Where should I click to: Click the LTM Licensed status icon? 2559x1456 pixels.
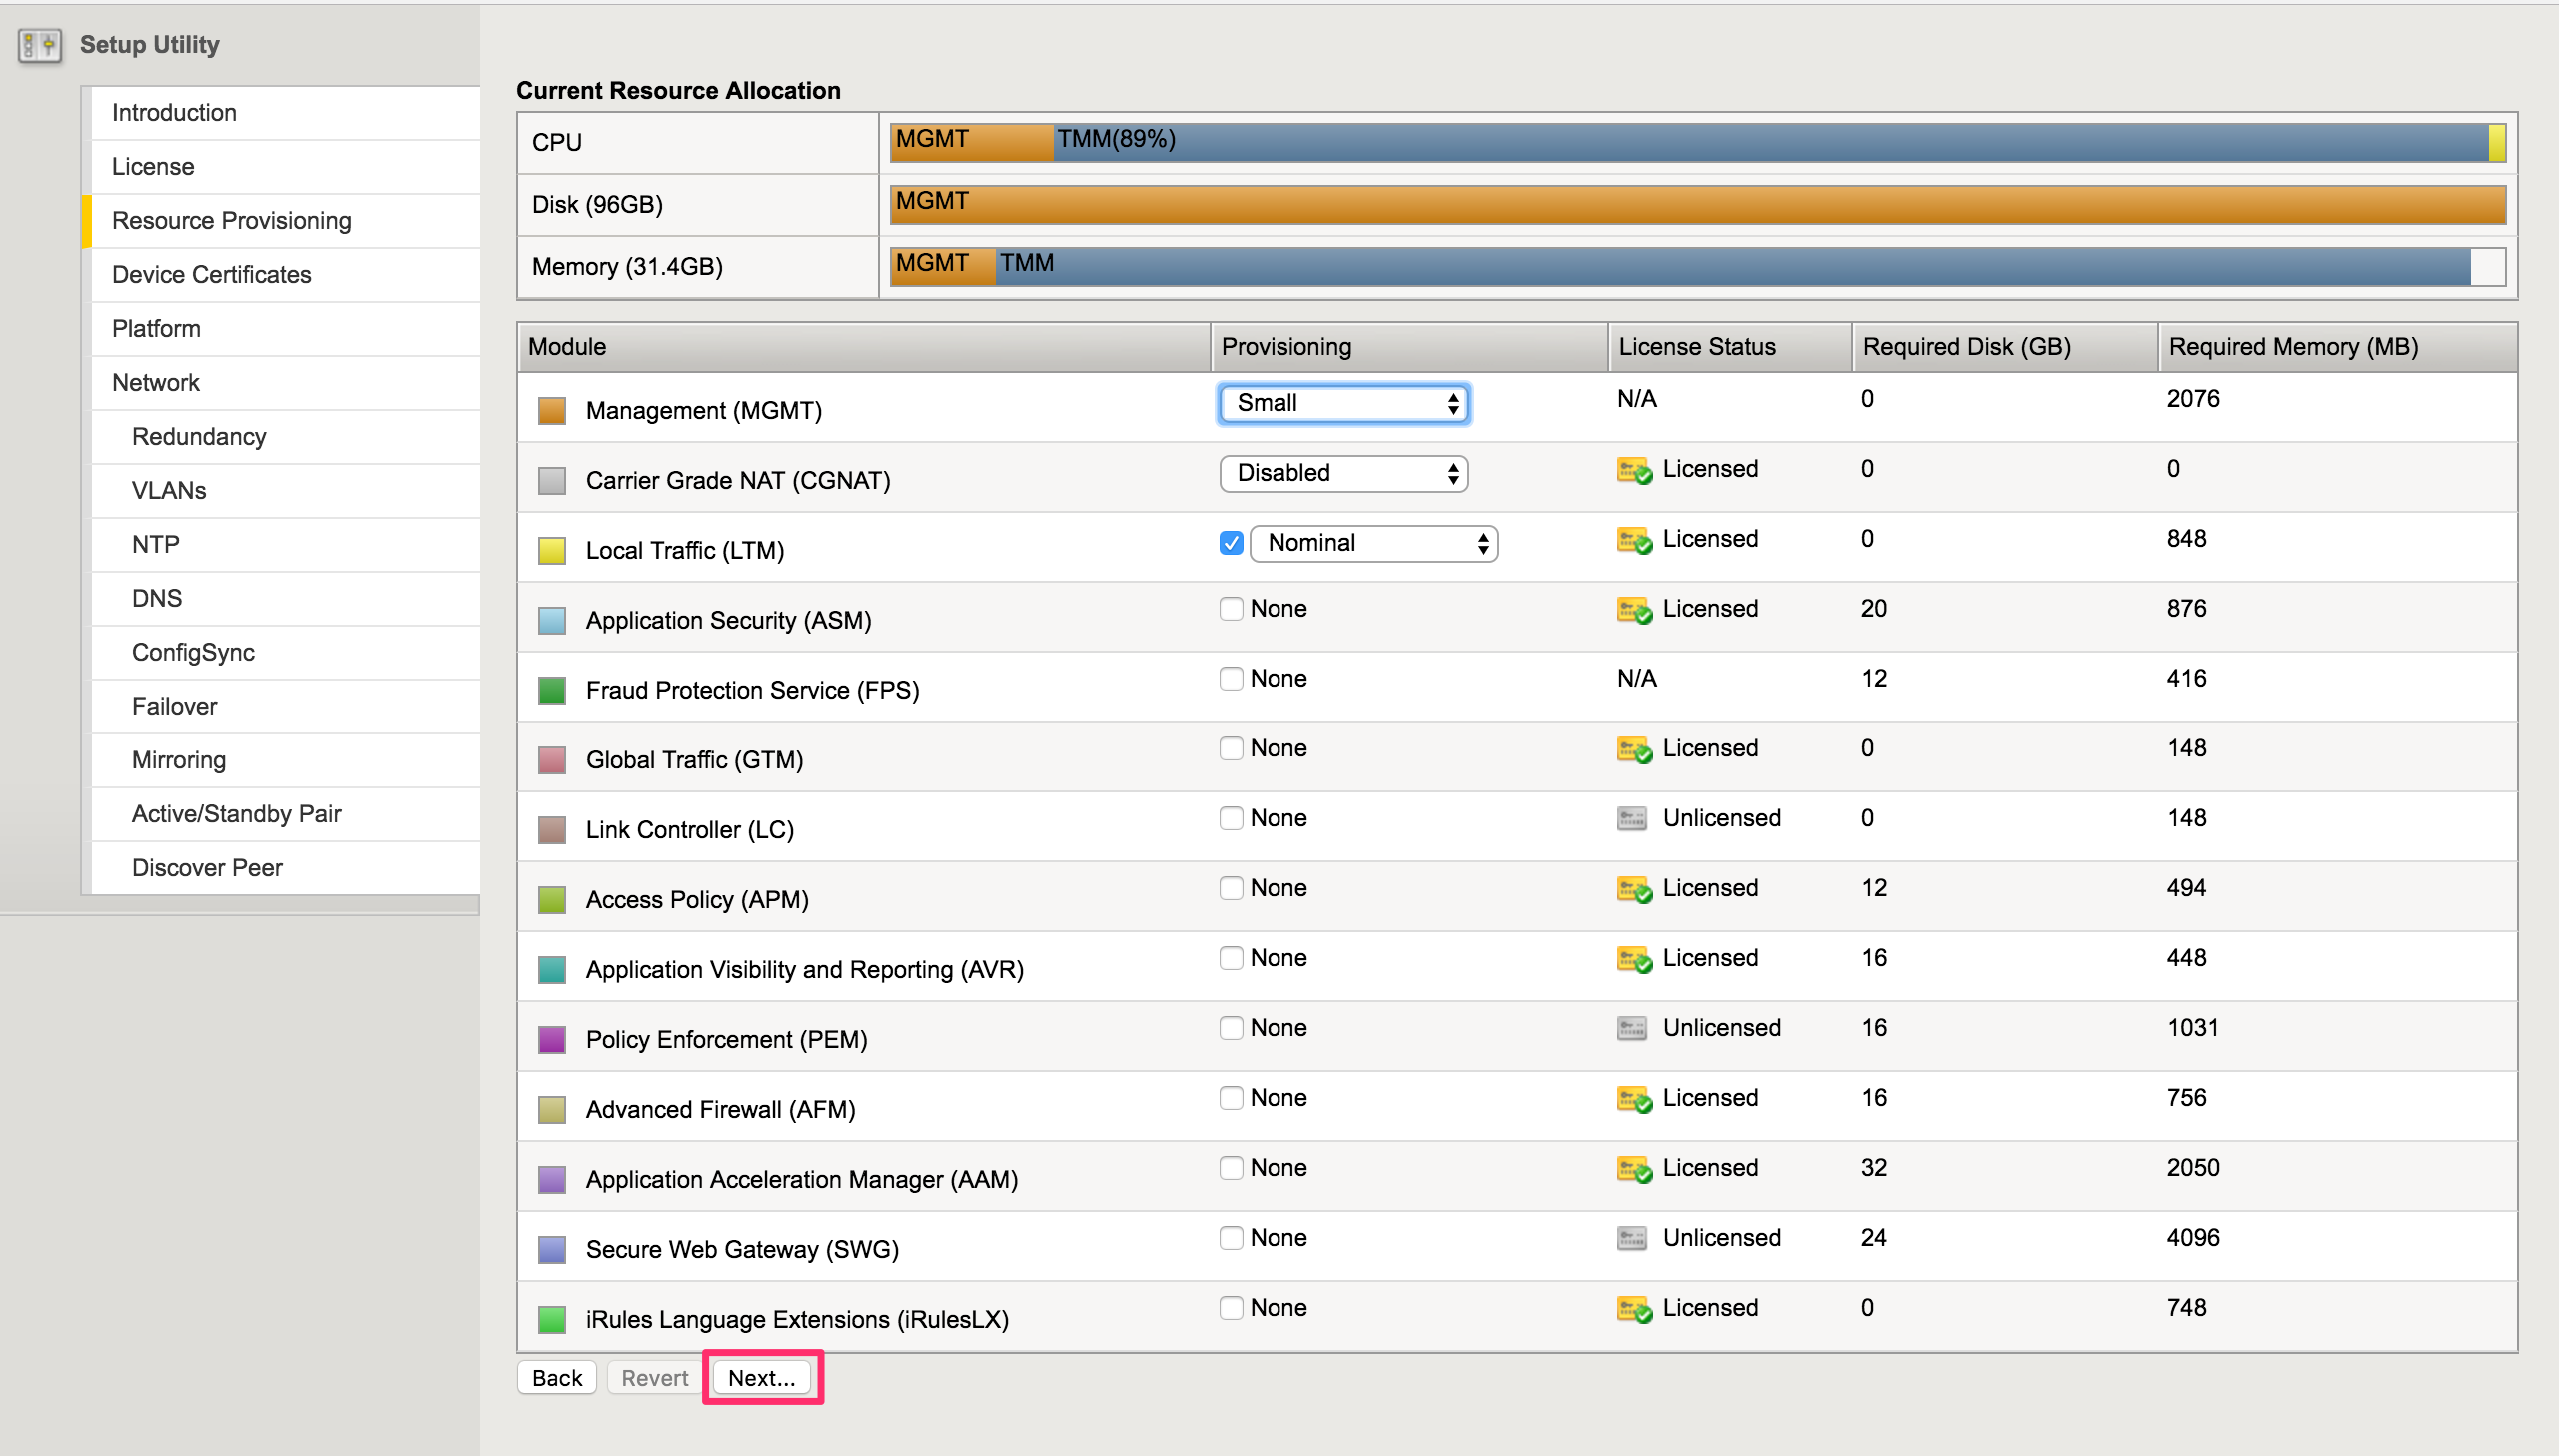(x=1634, y=539)
